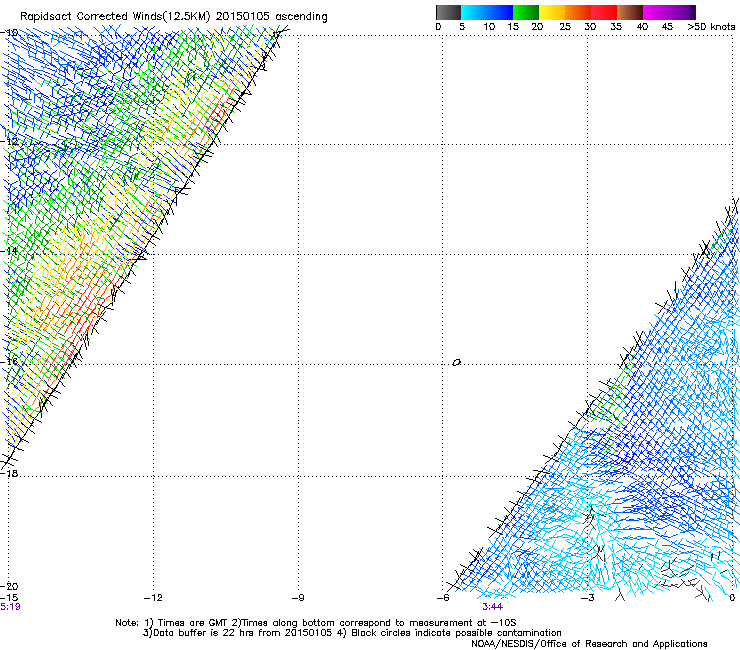Click the 'Rapidsact Corrected Winds(12.5KM)' title text

pyautogui.click(x=115, y=17)
